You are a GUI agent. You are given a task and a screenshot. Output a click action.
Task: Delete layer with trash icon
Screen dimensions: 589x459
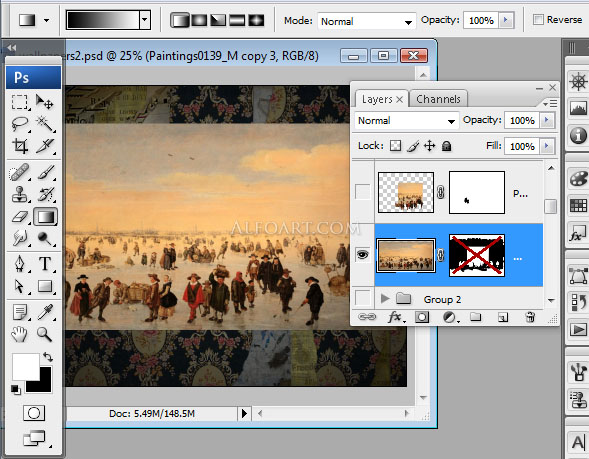pyautogui.click(x=530, y=317)
